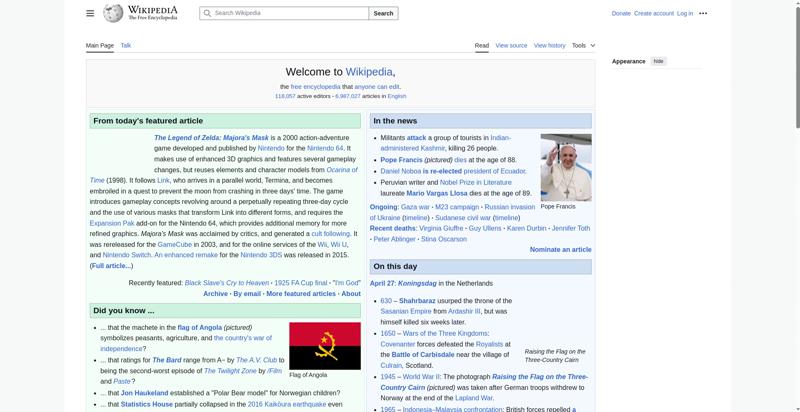Viewport: 800px width, 412px height.
Task: Open the Full article link
Action: click(x=111, y=266)
